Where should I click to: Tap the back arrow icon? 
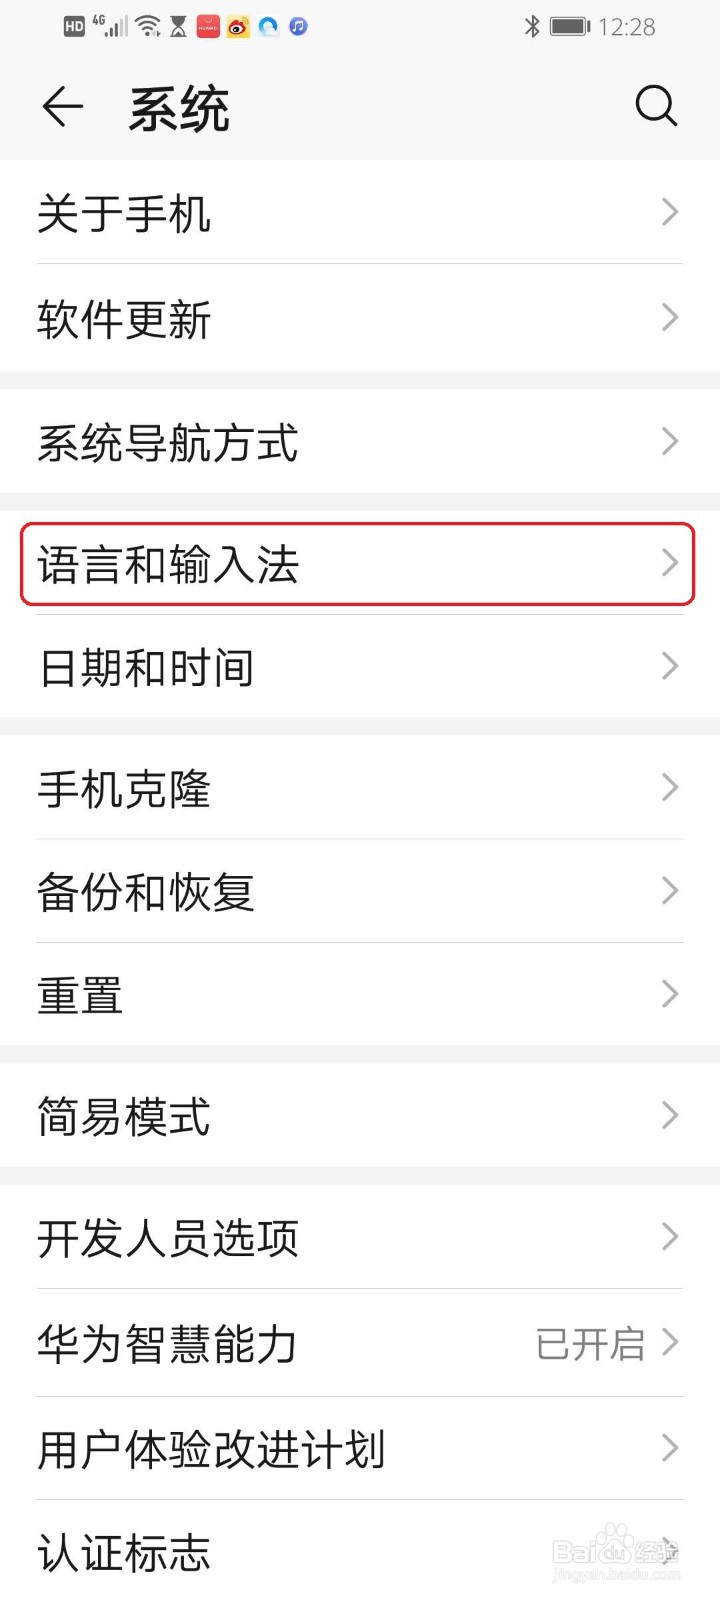point(62,107)
